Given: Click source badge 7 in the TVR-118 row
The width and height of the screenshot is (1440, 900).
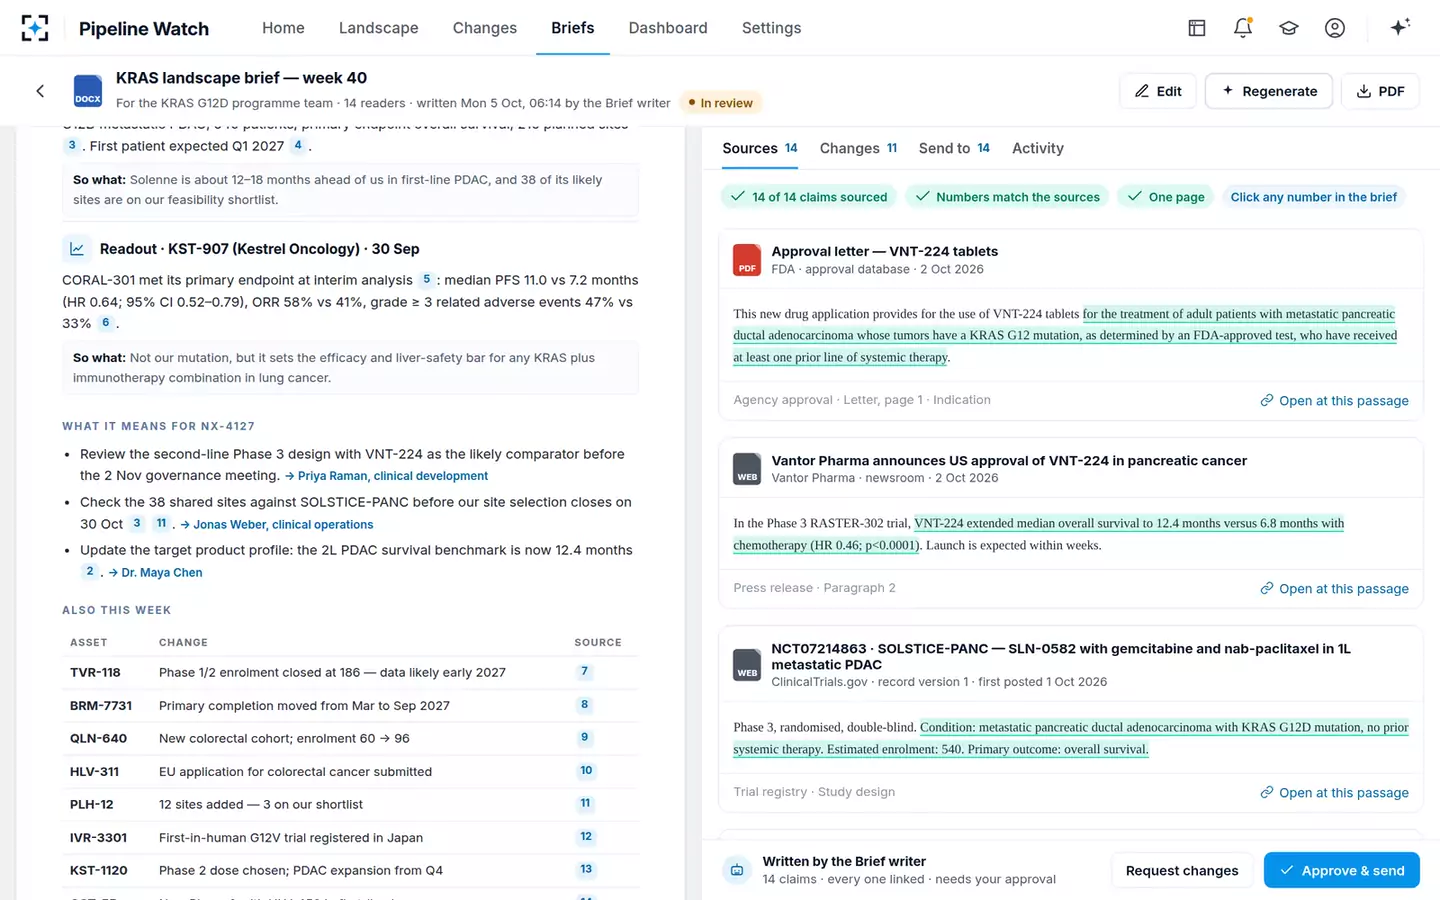Looking at the screenshot, I should 585,671.
